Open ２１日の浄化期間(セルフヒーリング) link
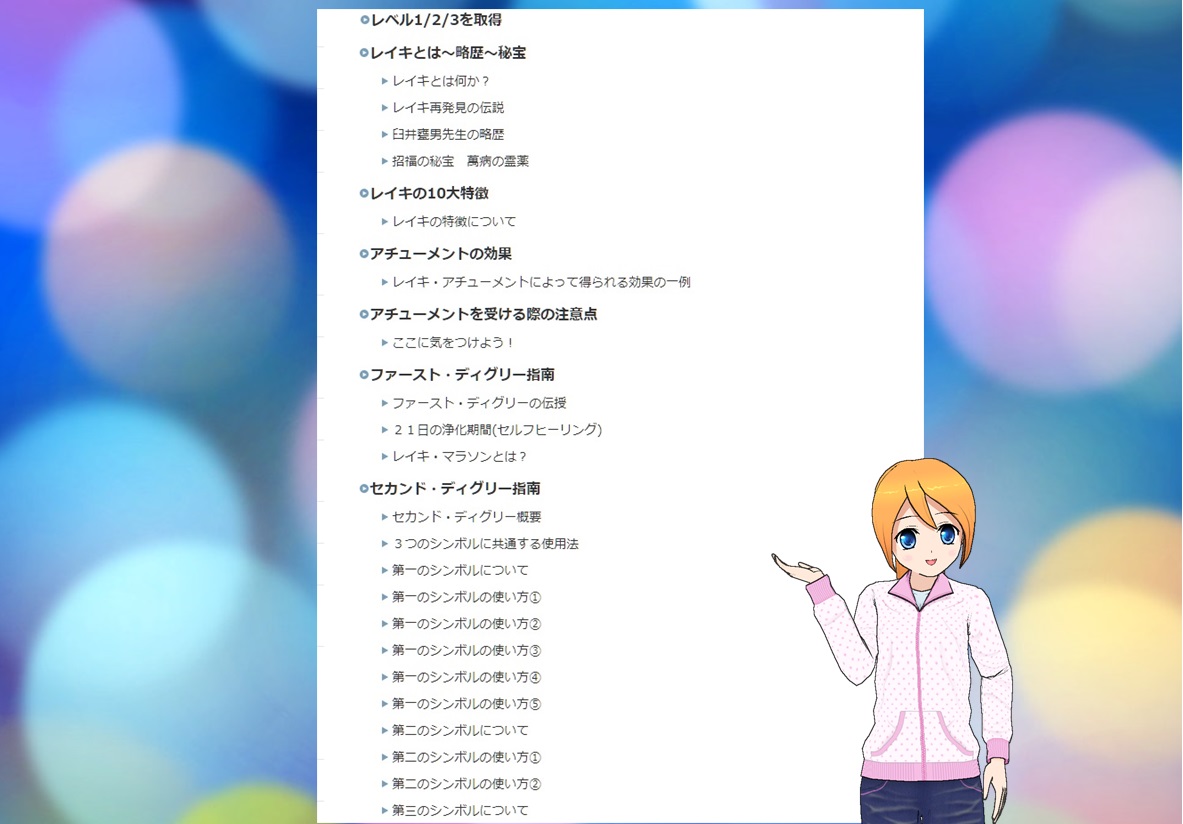 (x=497, y=430)
